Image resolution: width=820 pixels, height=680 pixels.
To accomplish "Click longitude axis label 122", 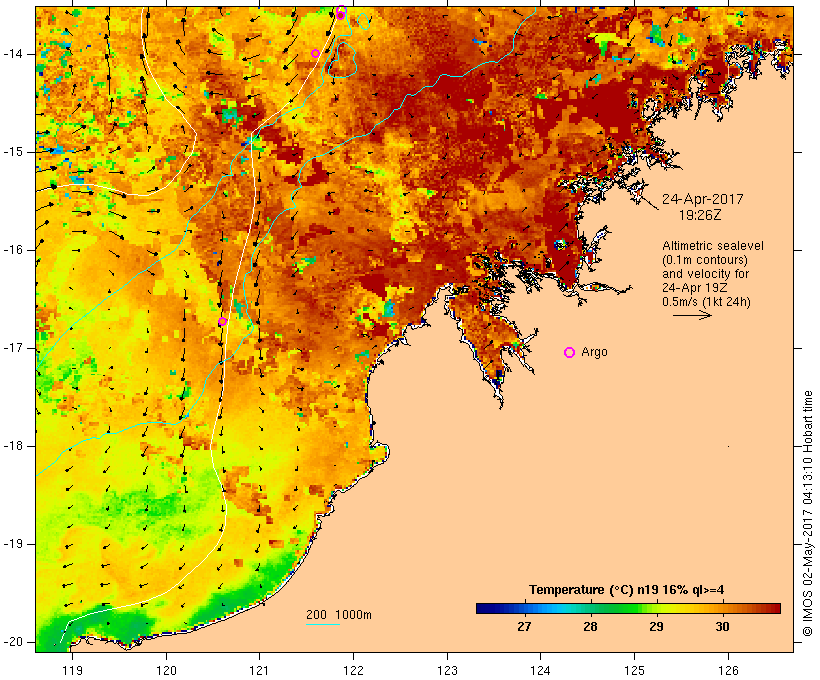I will pyautogui.click(x=353, y=670).
